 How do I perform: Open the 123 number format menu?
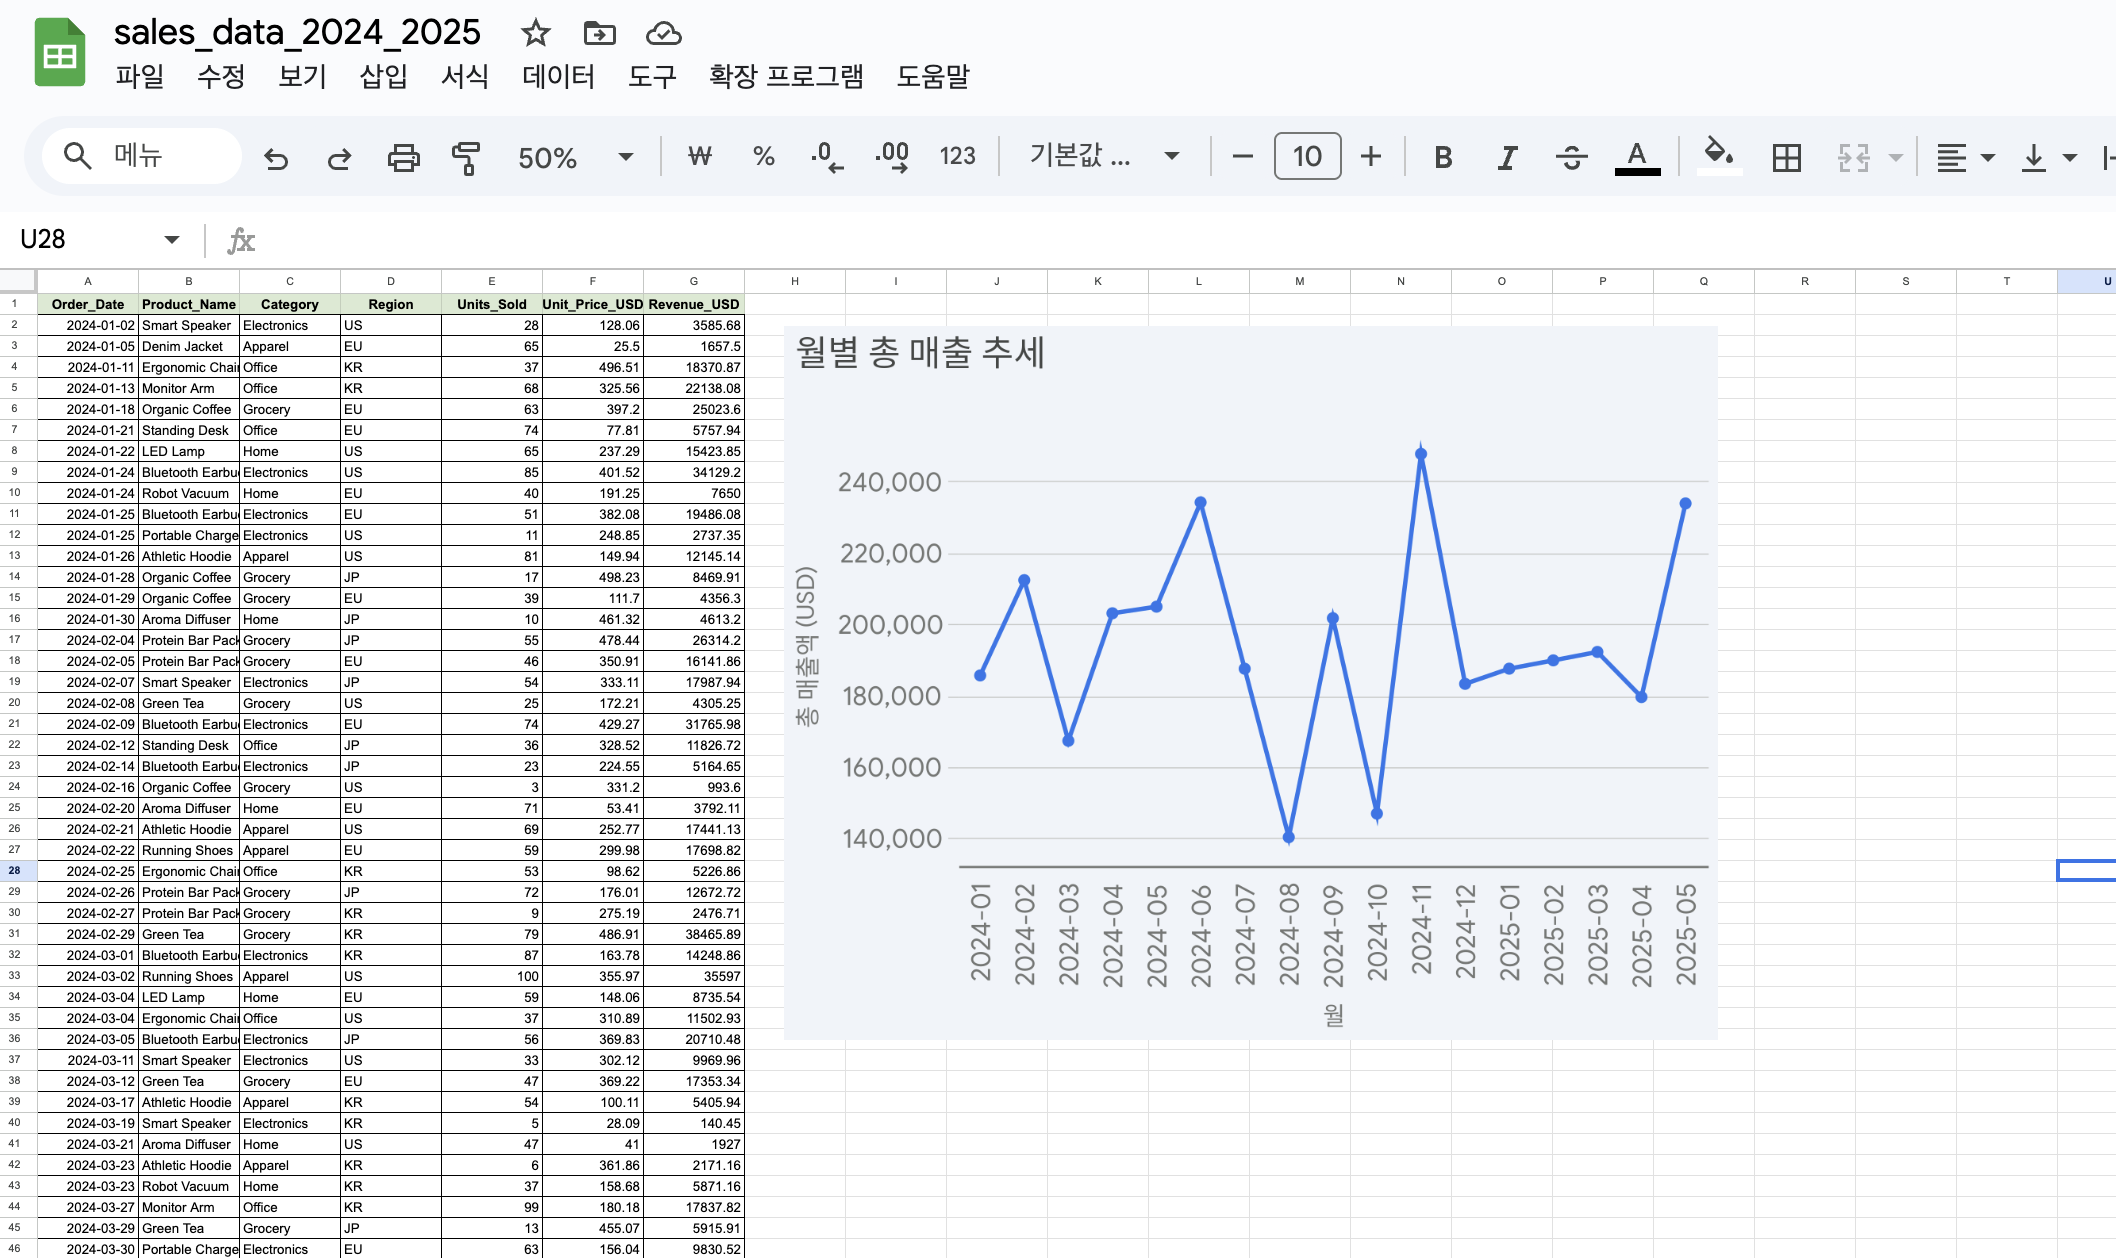tap(957, 156)
